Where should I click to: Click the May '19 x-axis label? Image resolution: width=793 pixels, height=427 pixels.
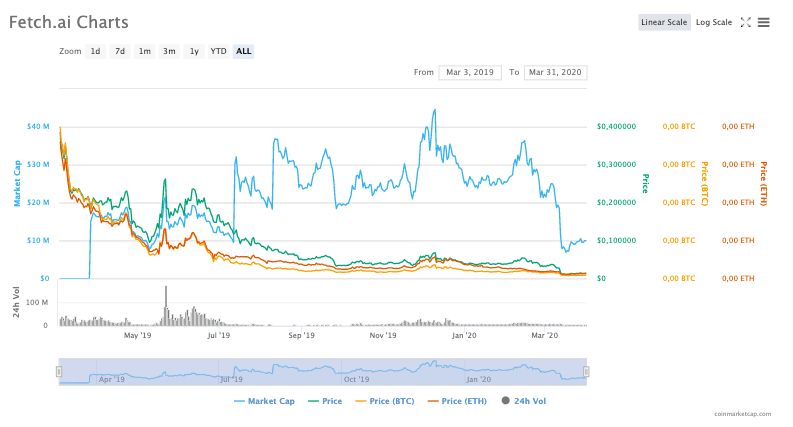138,335
